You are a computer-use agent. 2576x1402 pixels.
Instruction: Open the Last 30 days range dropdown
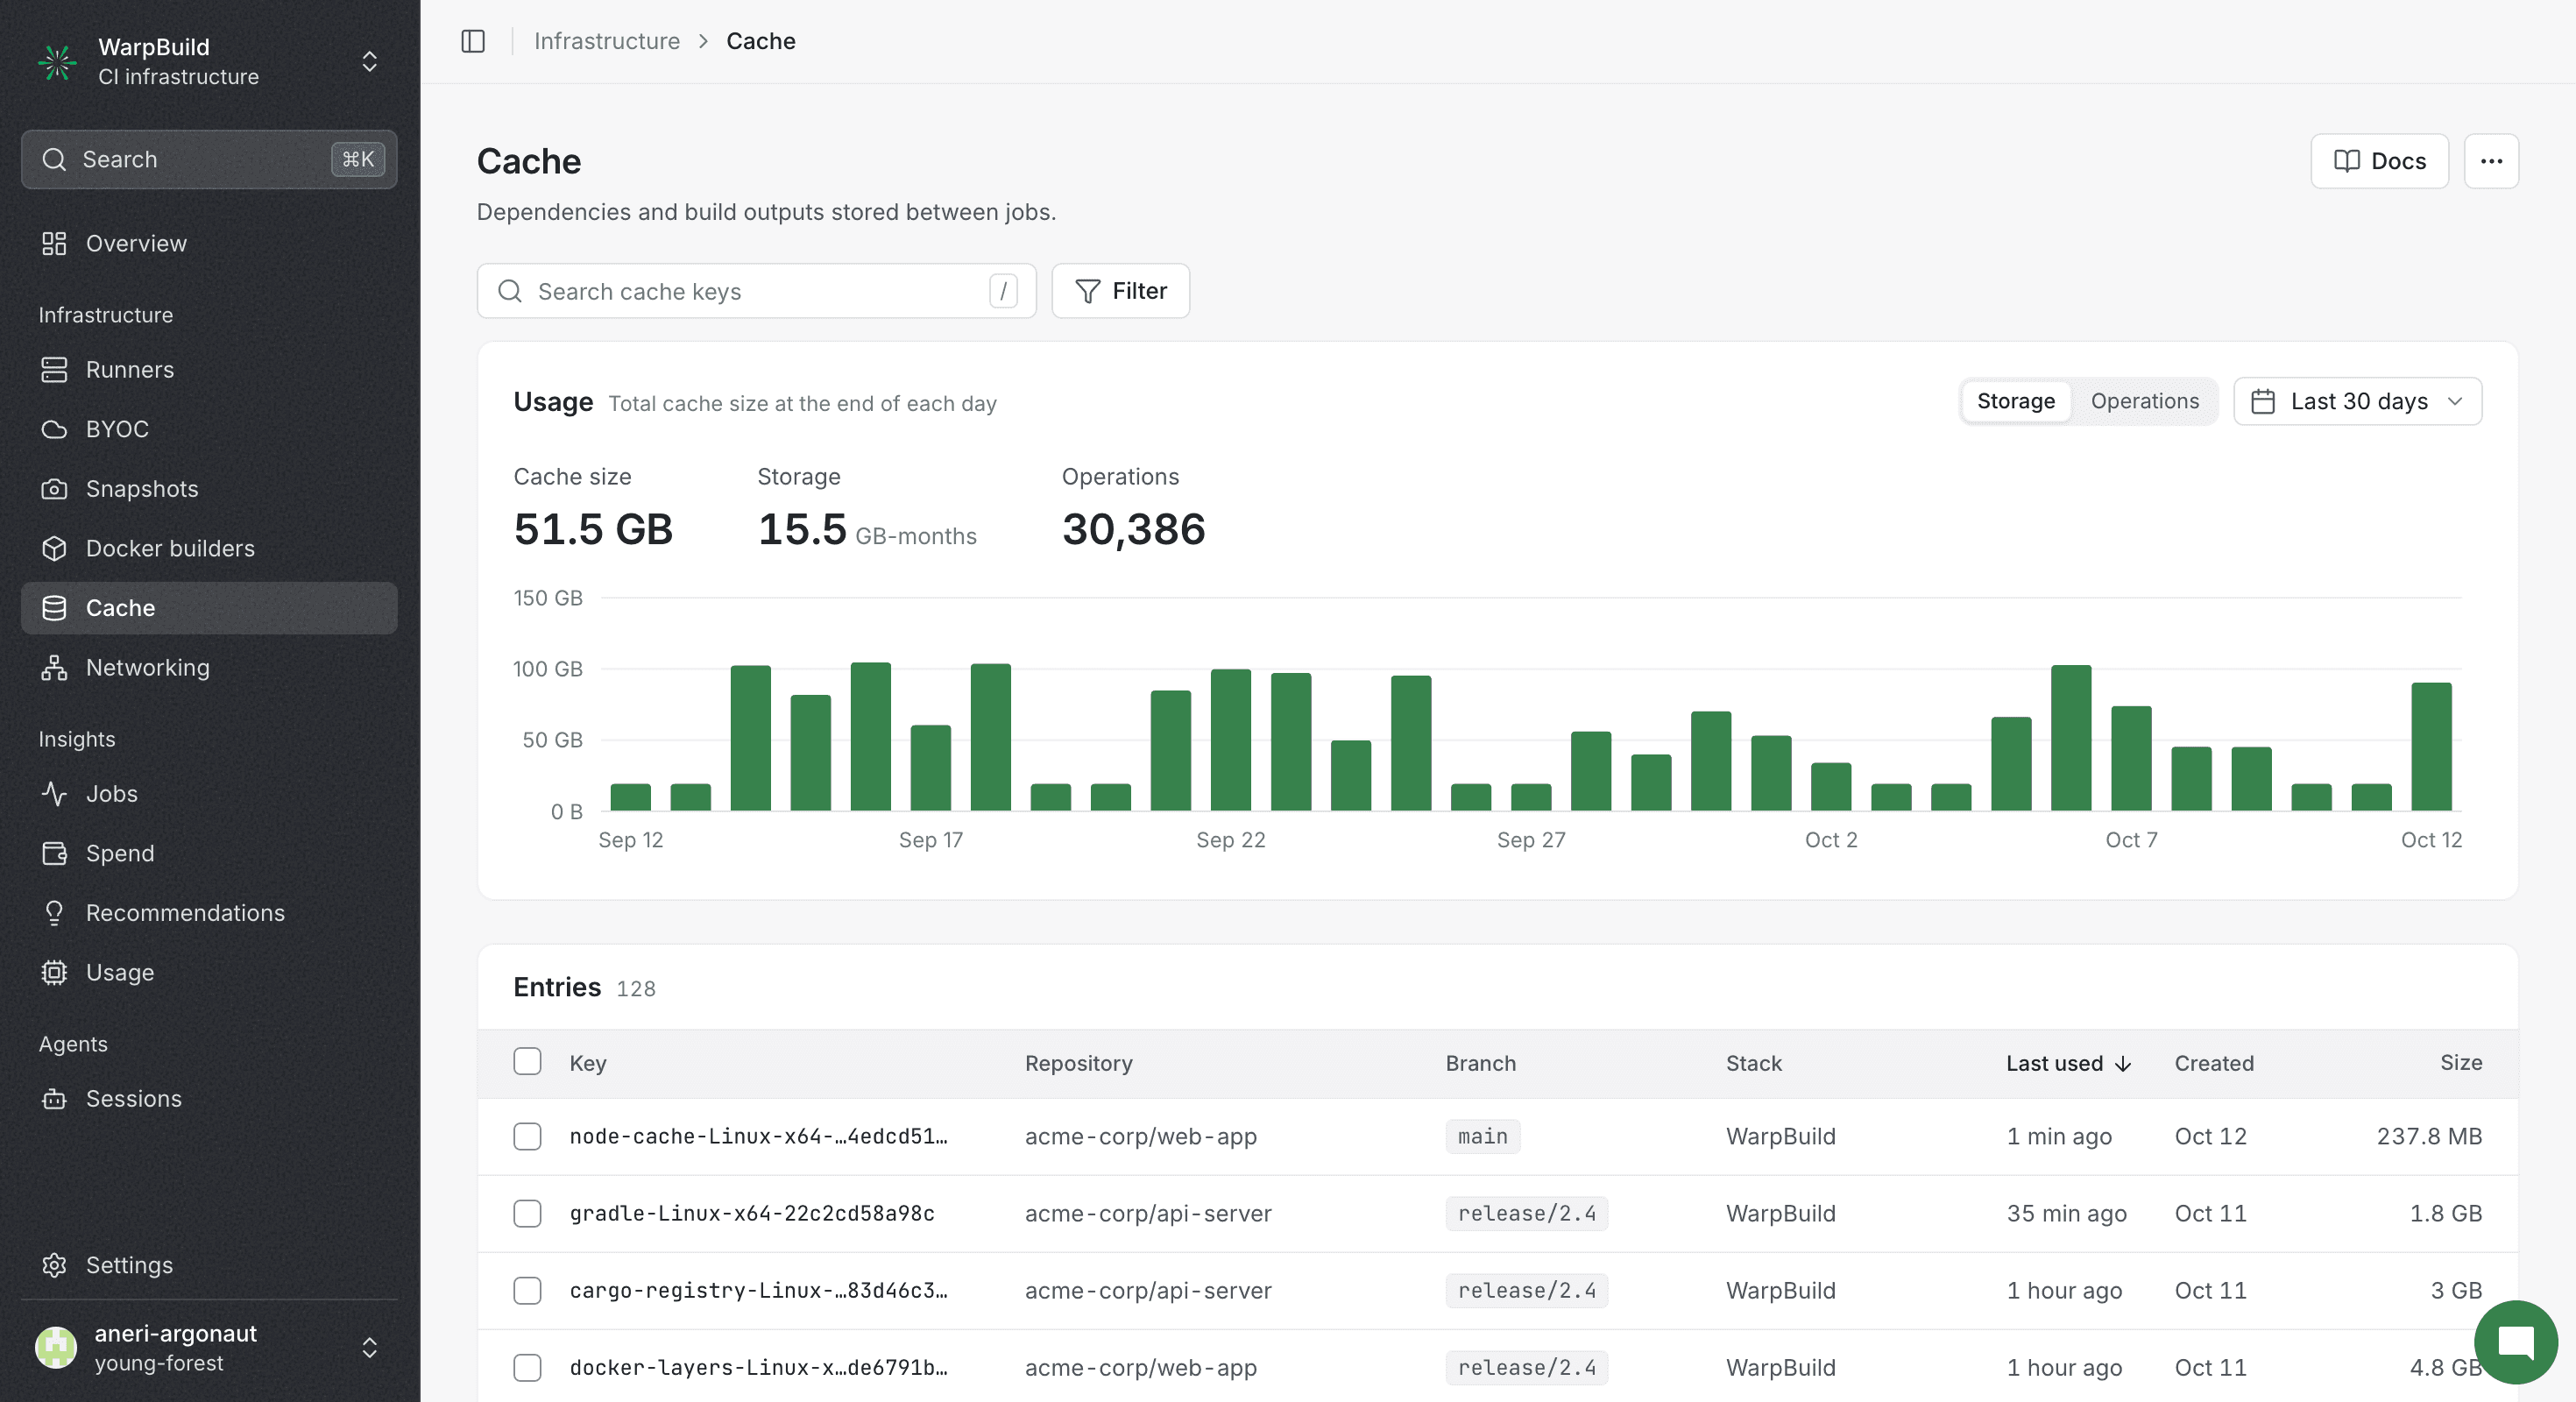[2357, 401]
